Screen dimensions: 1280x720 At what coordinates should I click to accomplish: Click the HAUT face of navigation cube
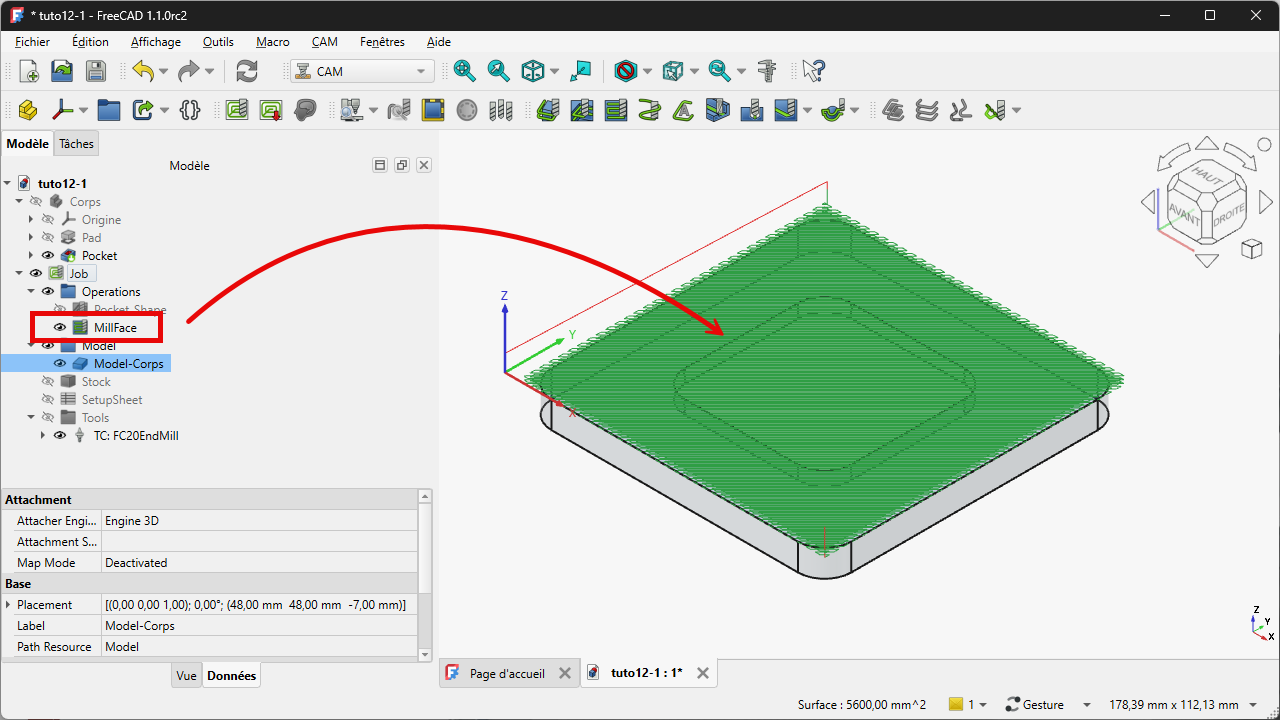[x=1206, y=176]
